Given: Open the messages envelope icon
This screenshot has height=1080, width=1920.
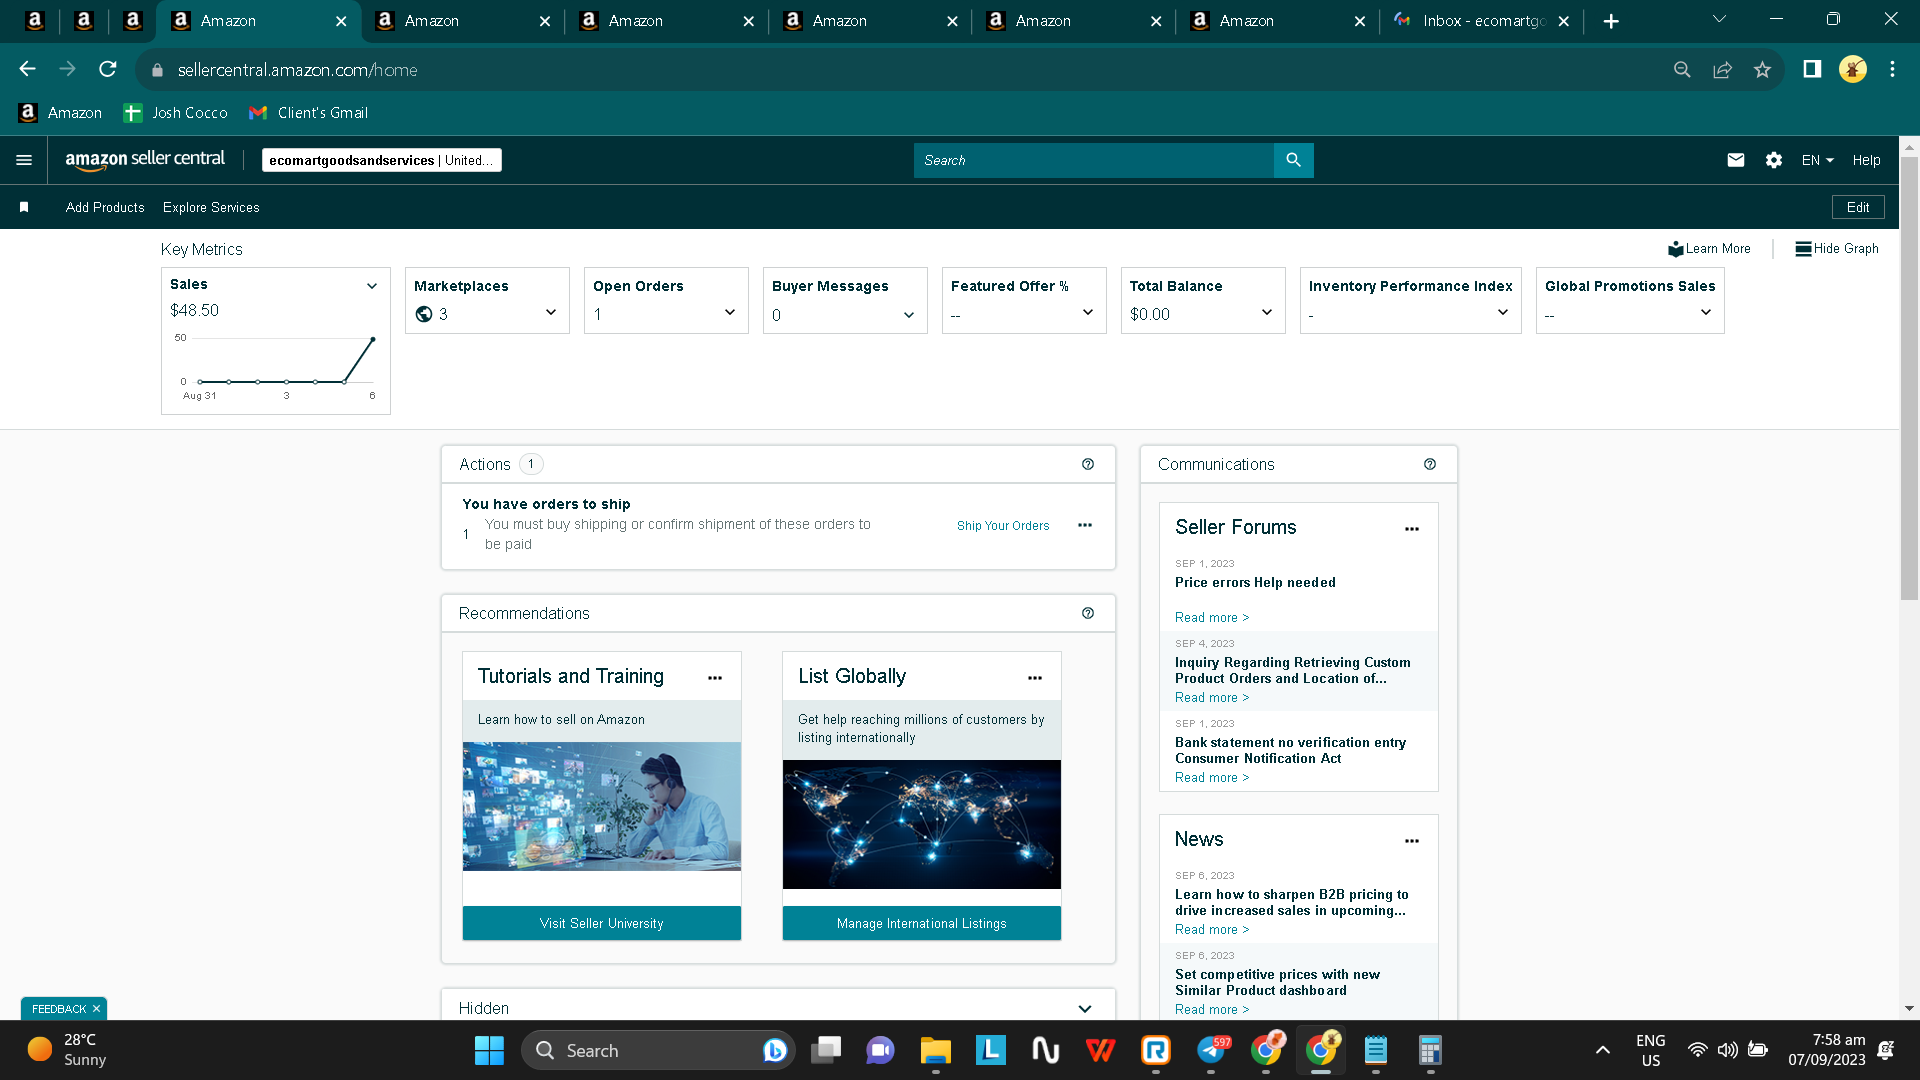Looking at the screenshot, I should point(1736,160).
